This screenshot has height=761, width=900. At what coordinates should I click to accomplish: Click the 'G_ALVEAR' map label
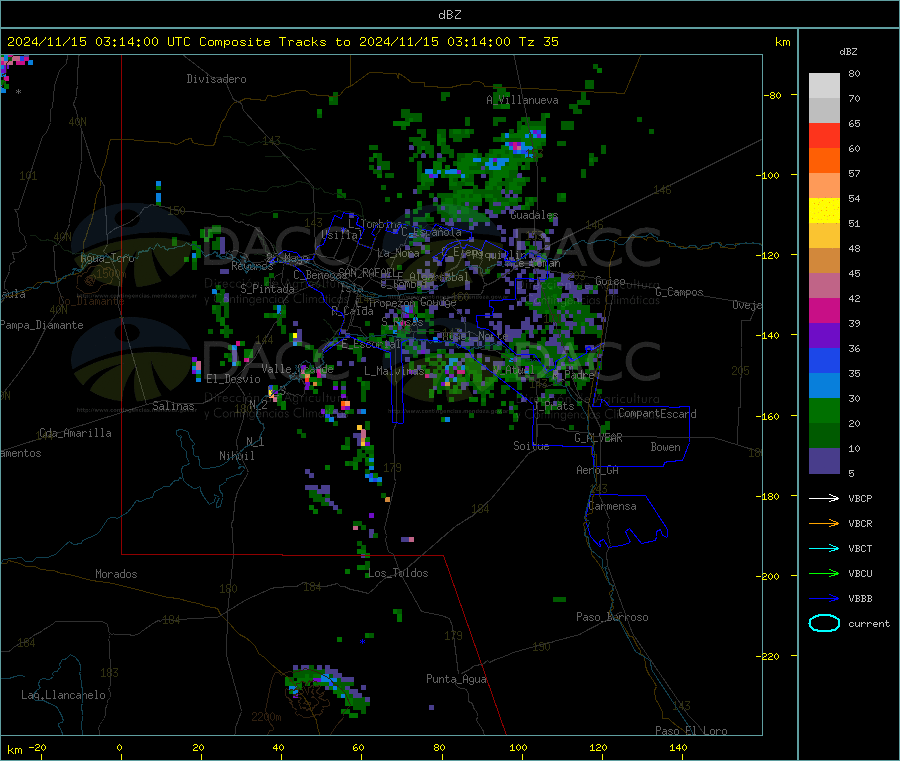pos(598,438)
